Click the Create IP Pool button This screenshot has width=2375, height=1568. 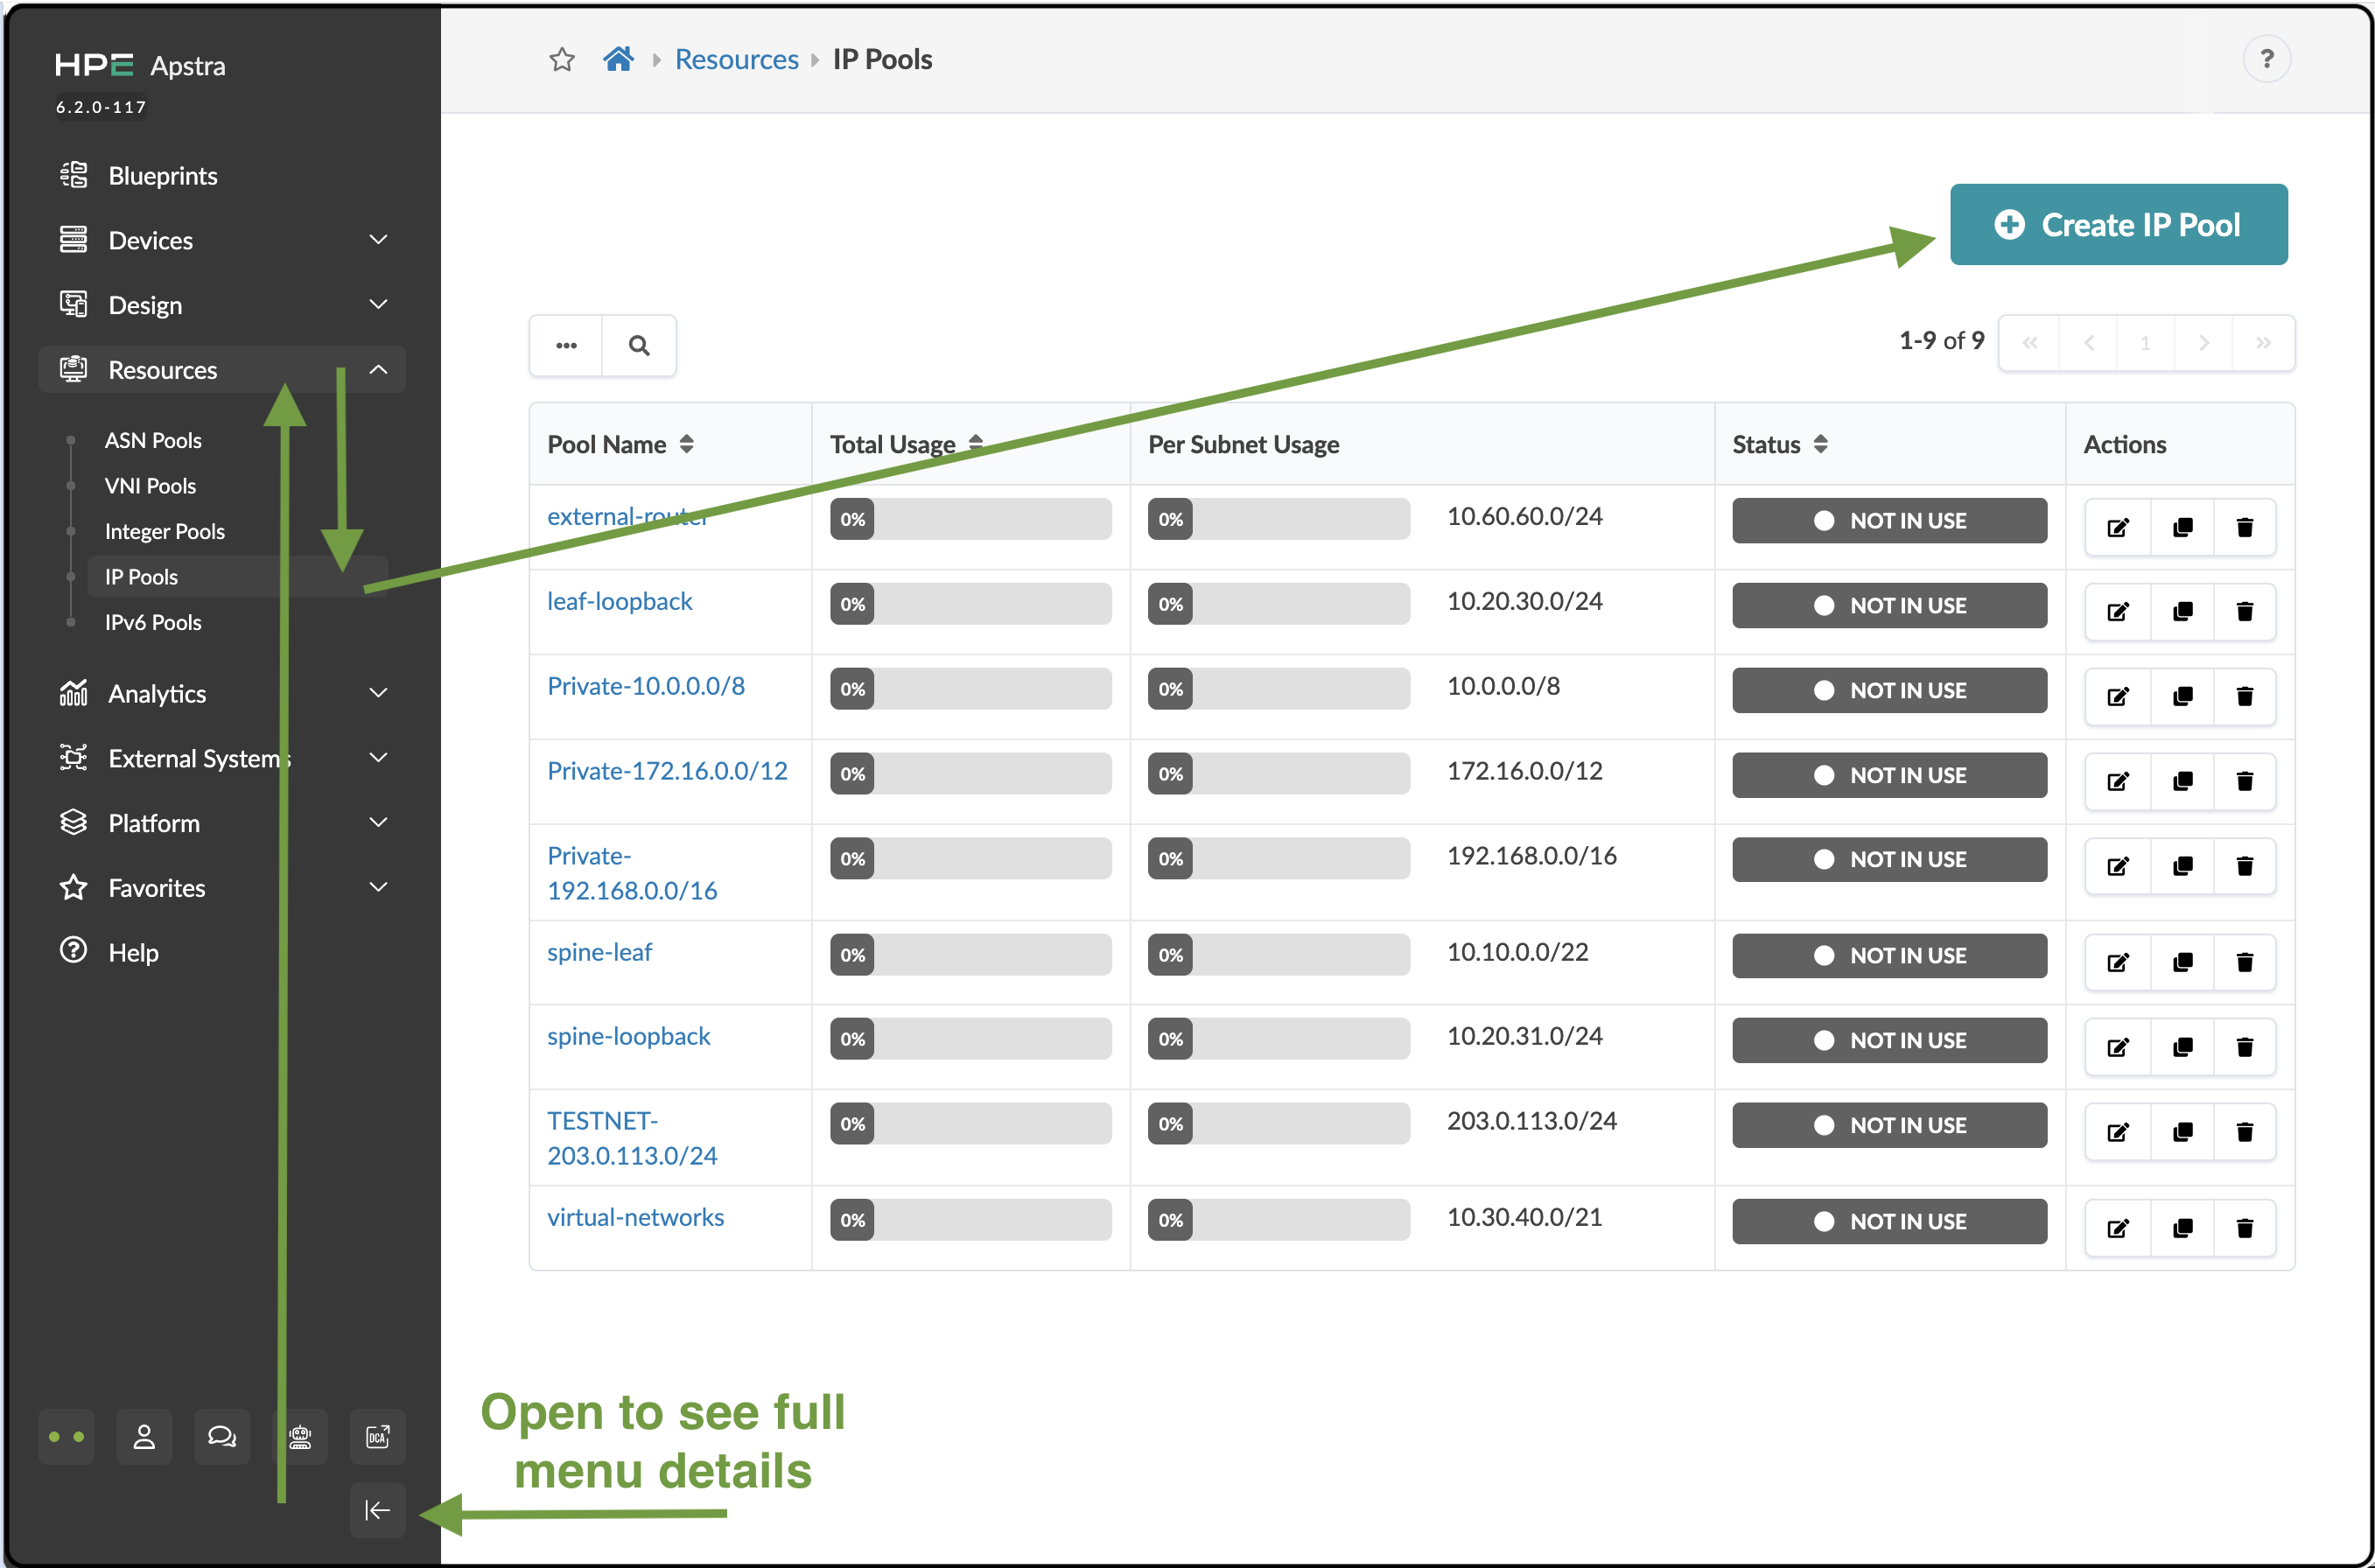(x=2118, y=225)
